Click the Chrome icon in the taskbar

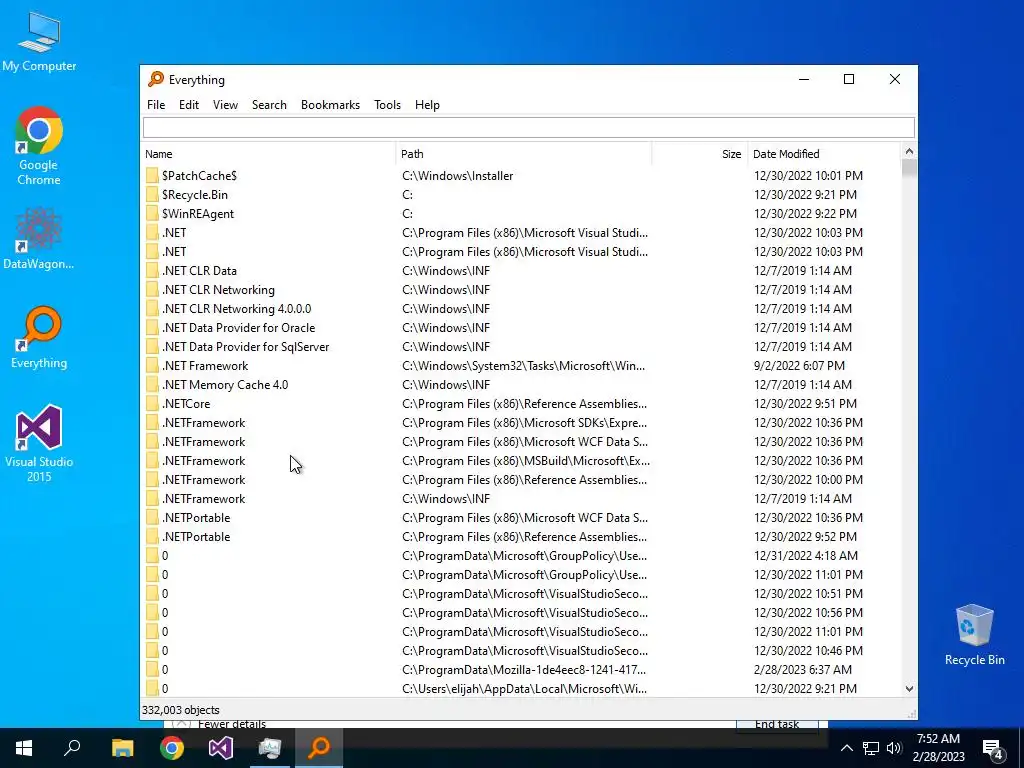tap(172, 748)
